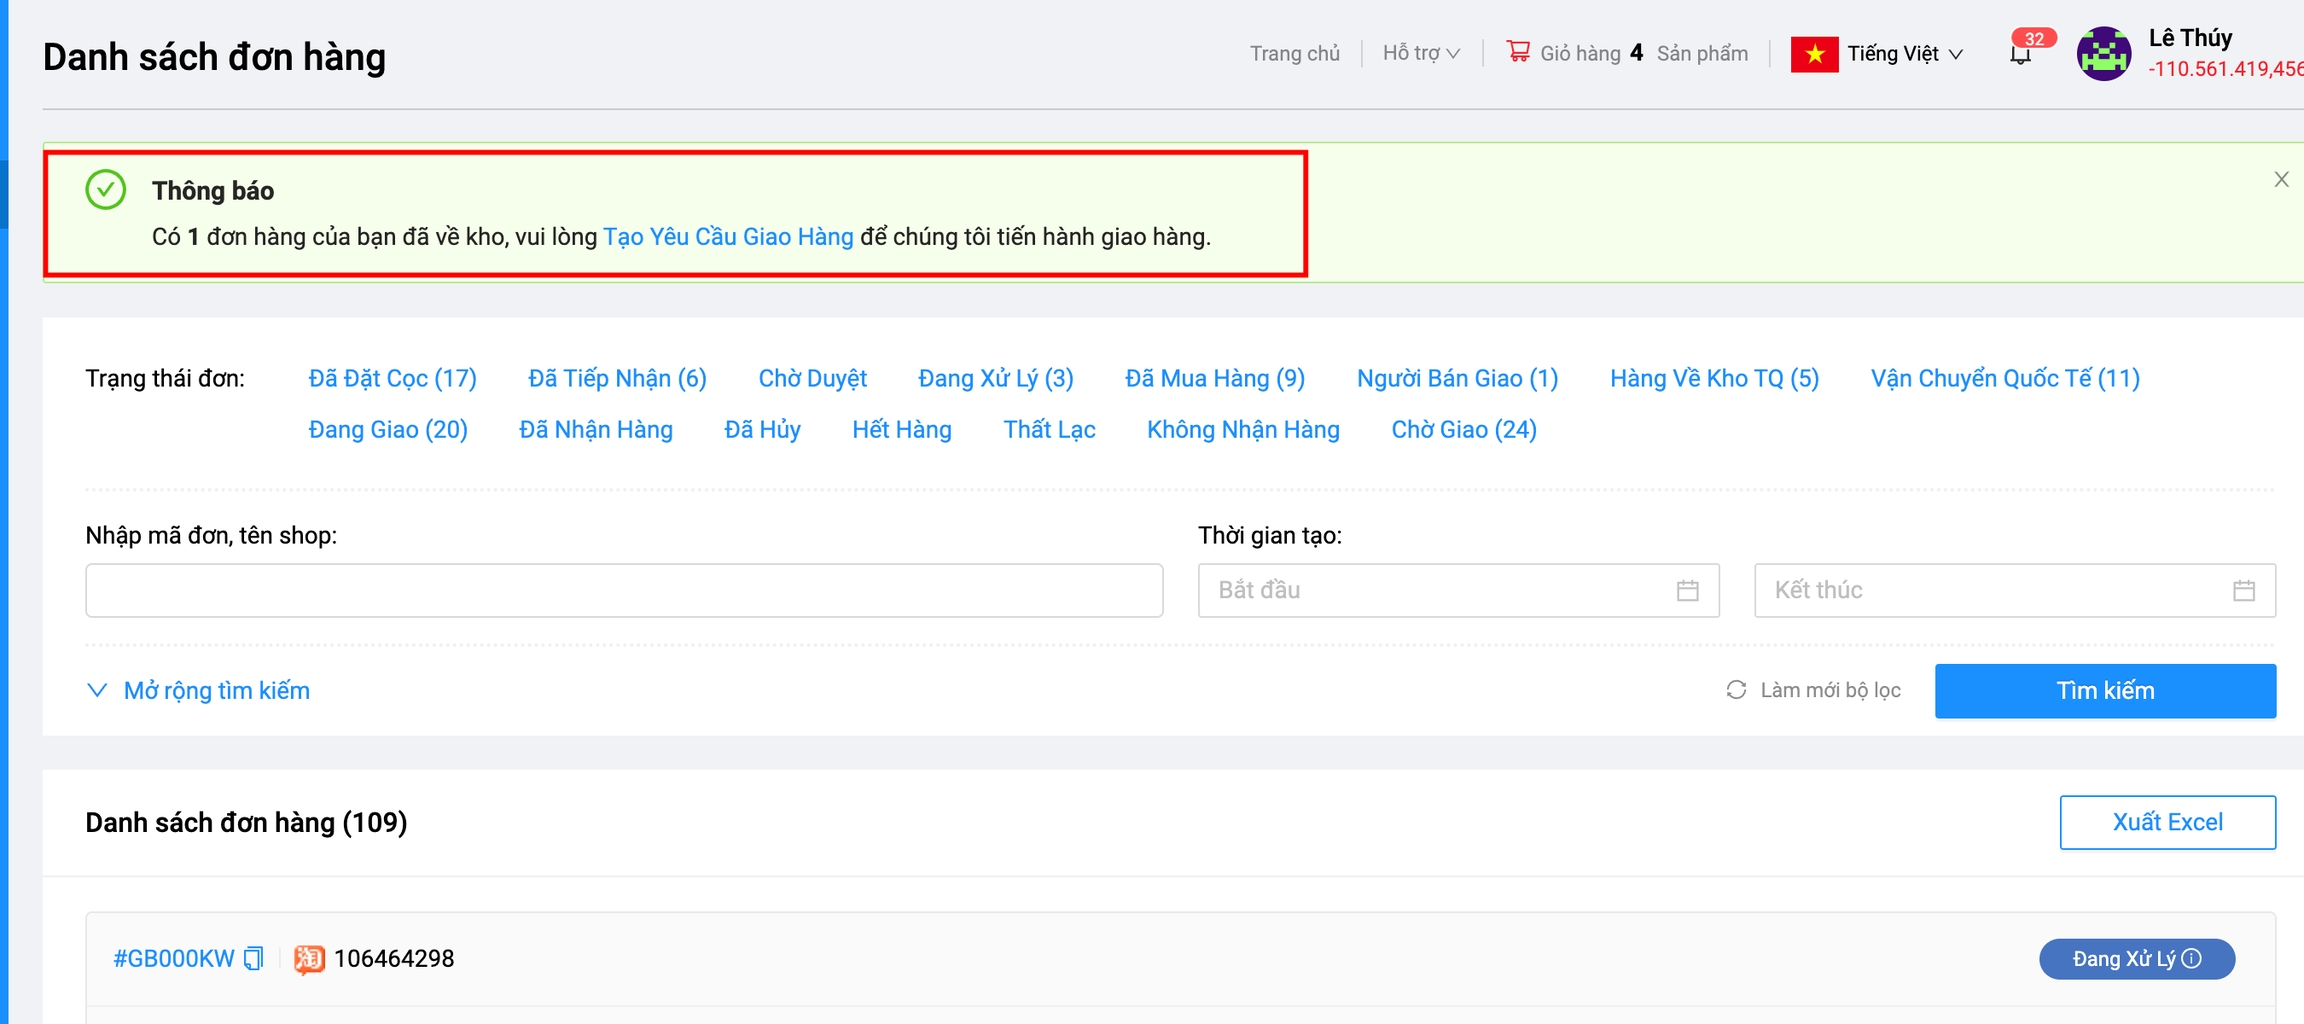Click the shopping cart icon

click(x=1518, y=51)
